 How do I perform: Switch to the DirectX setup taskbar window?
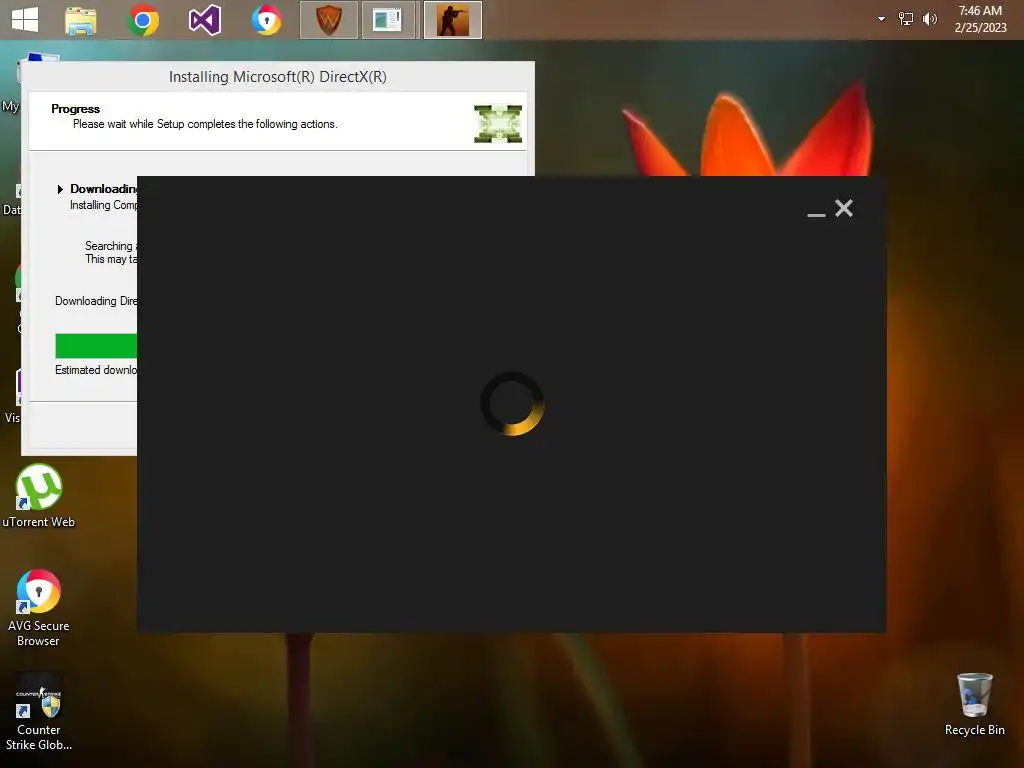(x=389, y=20)
